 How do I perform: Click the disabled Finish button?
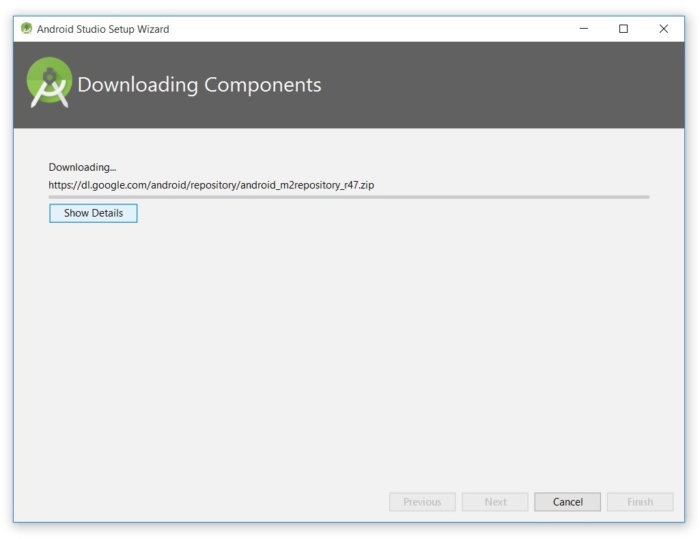coord(640,502)
